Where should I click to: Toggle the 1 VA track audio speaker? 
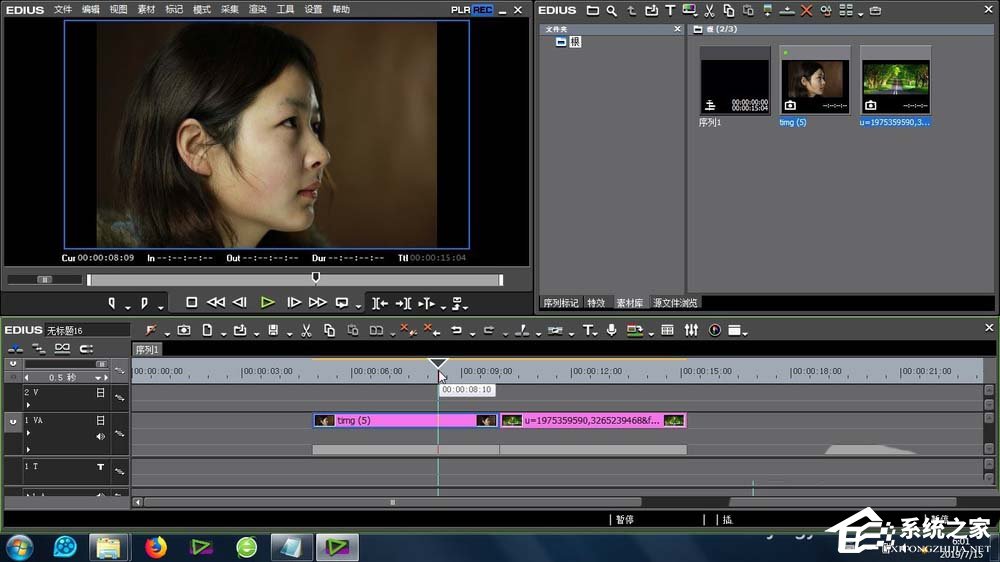pyautogui.click(x=100, y=437)
